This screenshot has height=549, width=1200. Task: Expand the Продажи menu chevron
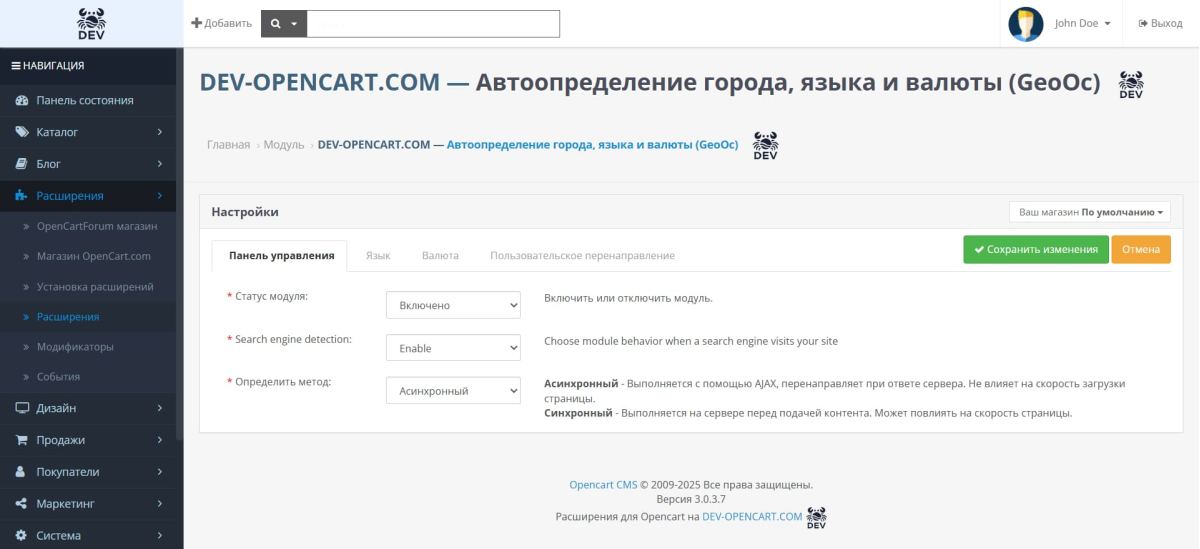(x=160, y=440)
